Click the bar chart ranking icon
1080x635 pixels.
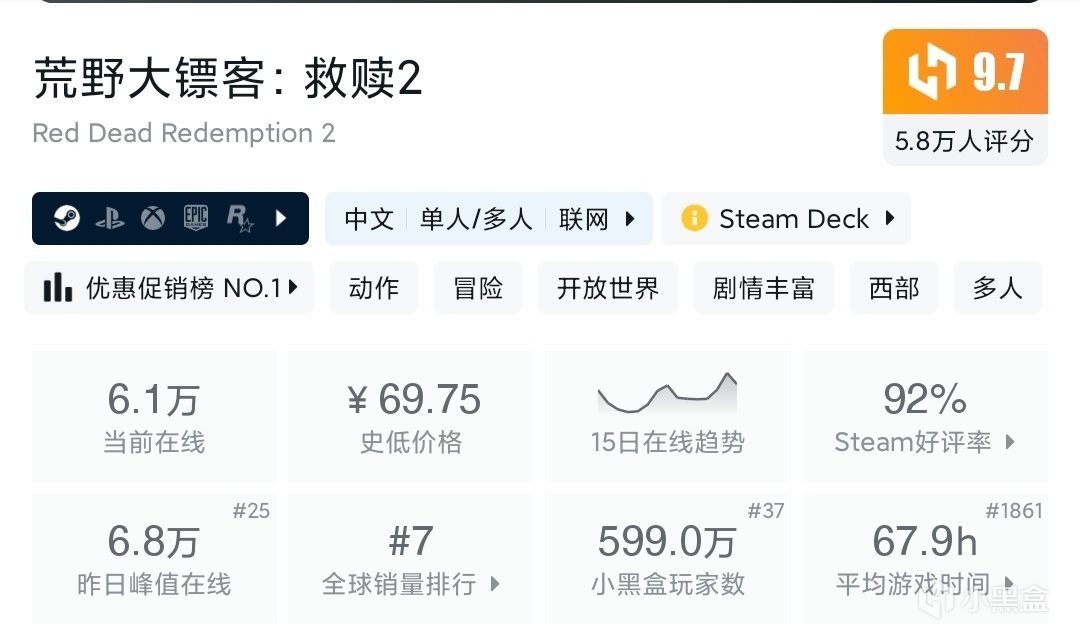click(58, 288)
